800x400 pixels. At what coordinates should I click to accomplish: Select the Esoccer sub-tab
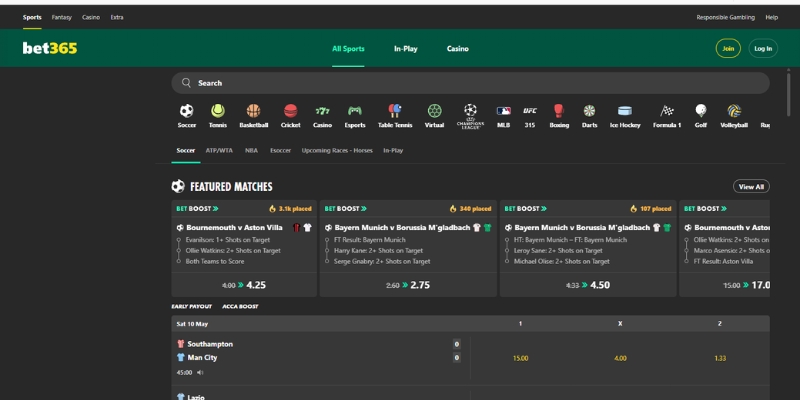[280, 151]
